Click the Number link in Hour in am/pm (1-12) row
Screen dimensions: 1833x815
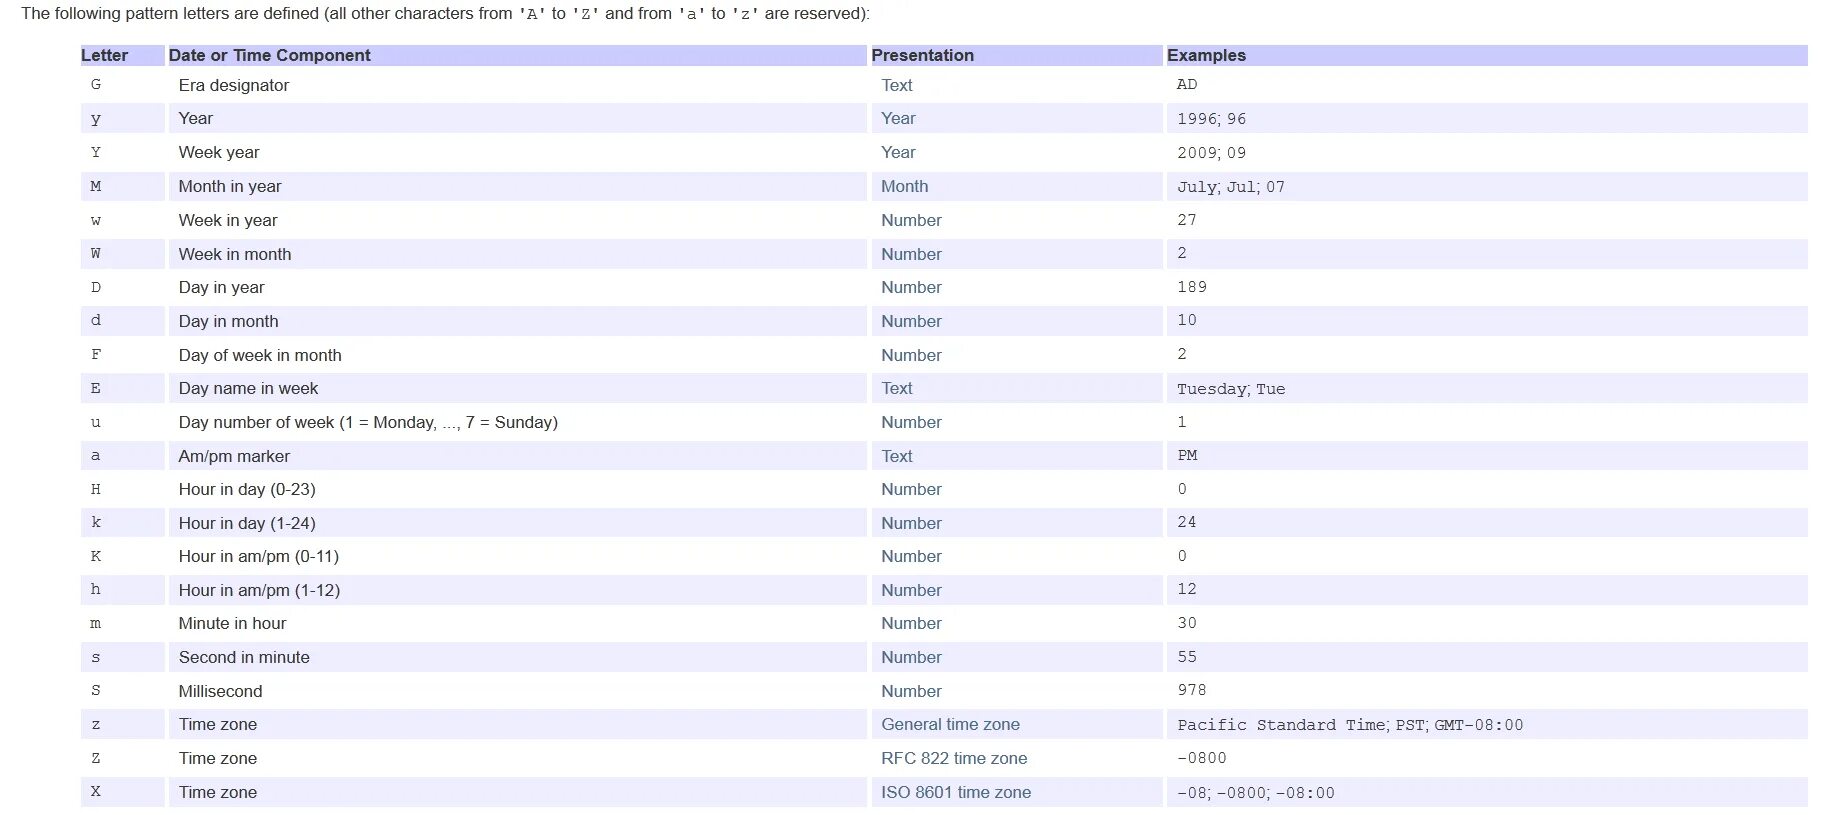(911, 590)
